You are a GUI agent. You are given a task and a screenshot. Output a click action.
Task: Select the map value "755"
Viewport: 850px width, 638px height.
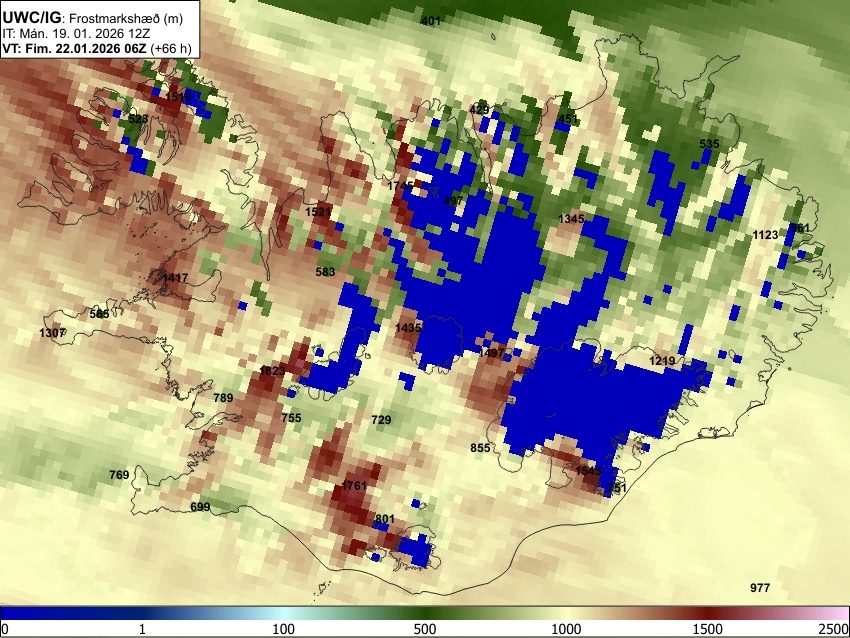click(x=291, y=418)
